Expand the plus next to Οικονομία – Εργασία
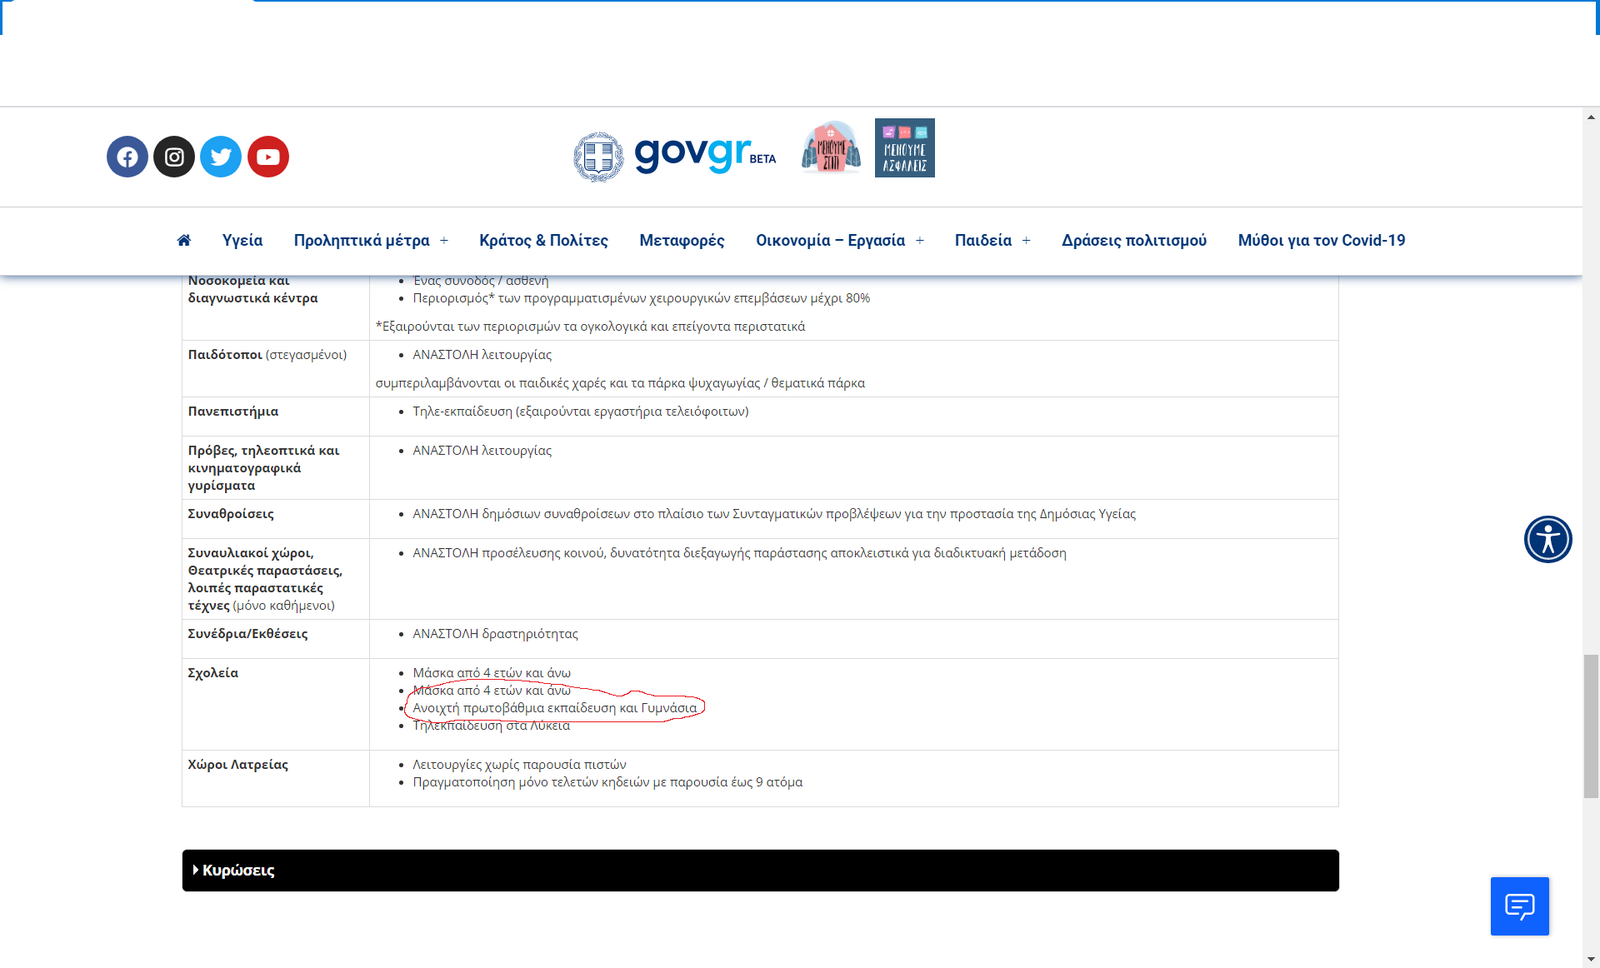The height and width of the screenshot is (968, 1600). [x=920, y=241]
